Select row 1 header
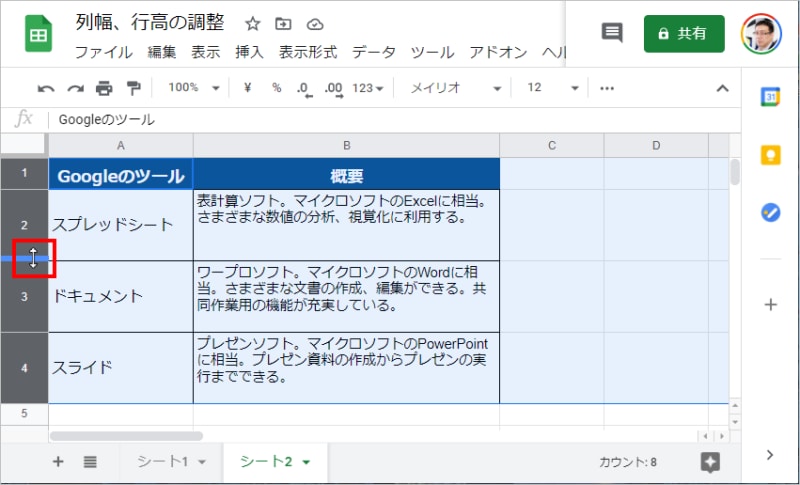Image resolution: width=800 pixels, height=485 pixels. point(24,173)
